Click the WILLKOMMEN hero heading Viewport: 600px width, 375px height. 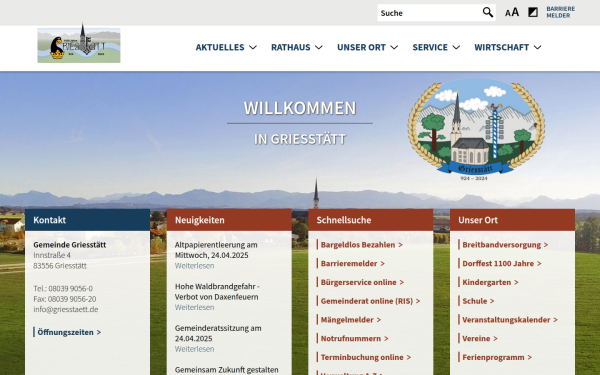(300, 108)
